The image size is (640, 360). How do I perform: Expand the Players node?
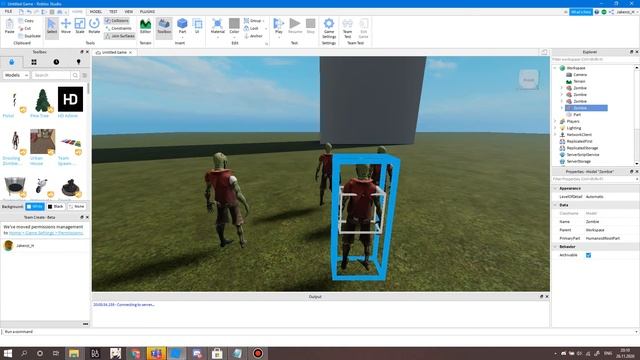(555, 121)
